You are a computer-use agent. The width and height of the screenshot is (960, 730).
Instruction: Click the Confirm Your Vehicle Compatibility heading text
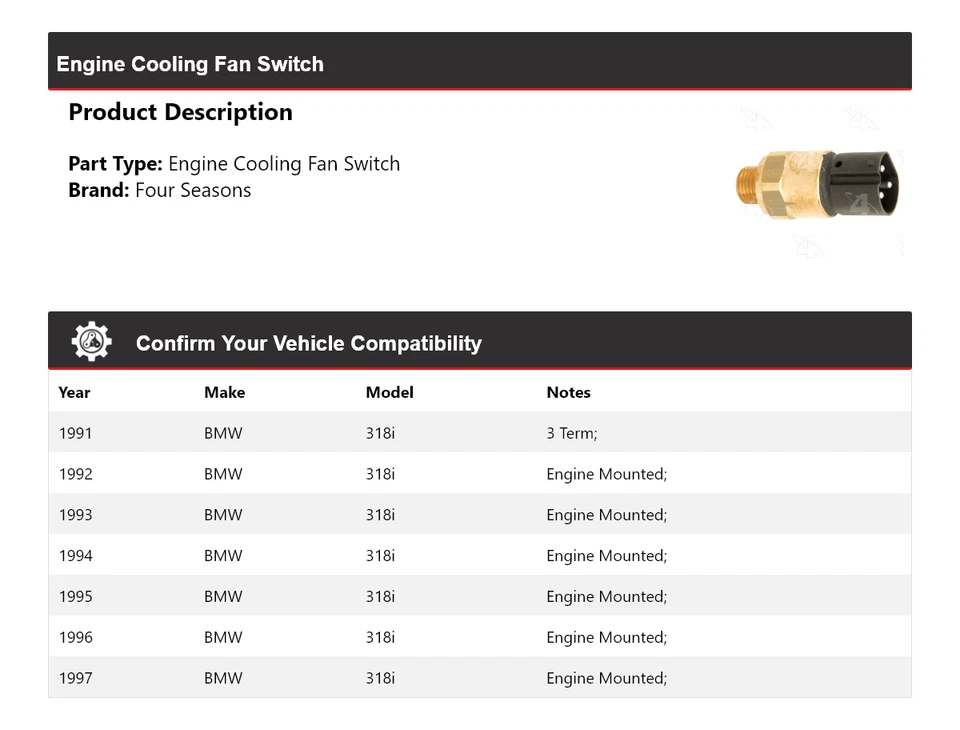click(308, 343)
